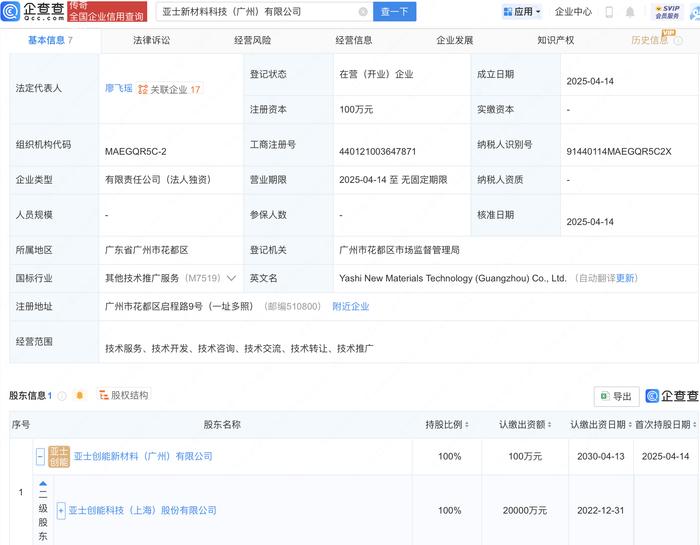Click the related companies icon beside 关联企业

(143, 89)
